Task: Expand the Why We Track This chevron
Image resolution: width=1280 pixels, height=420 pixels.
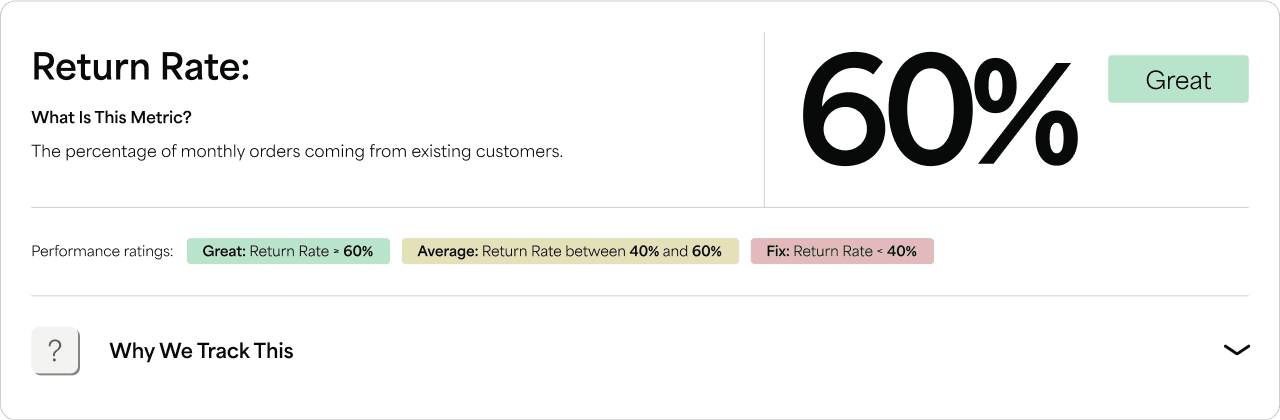Action: pyautogui.click(x=1236, y=350)
